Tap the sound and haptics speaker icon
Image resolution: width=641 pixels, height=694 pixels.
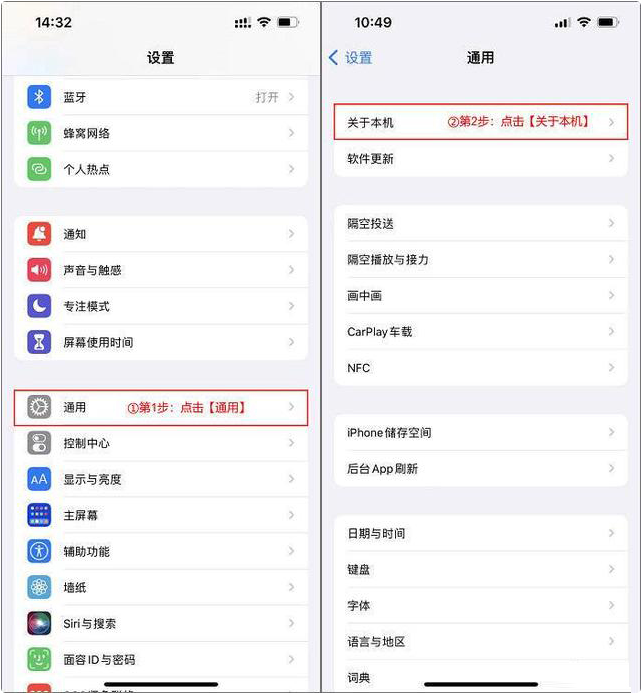39,270
